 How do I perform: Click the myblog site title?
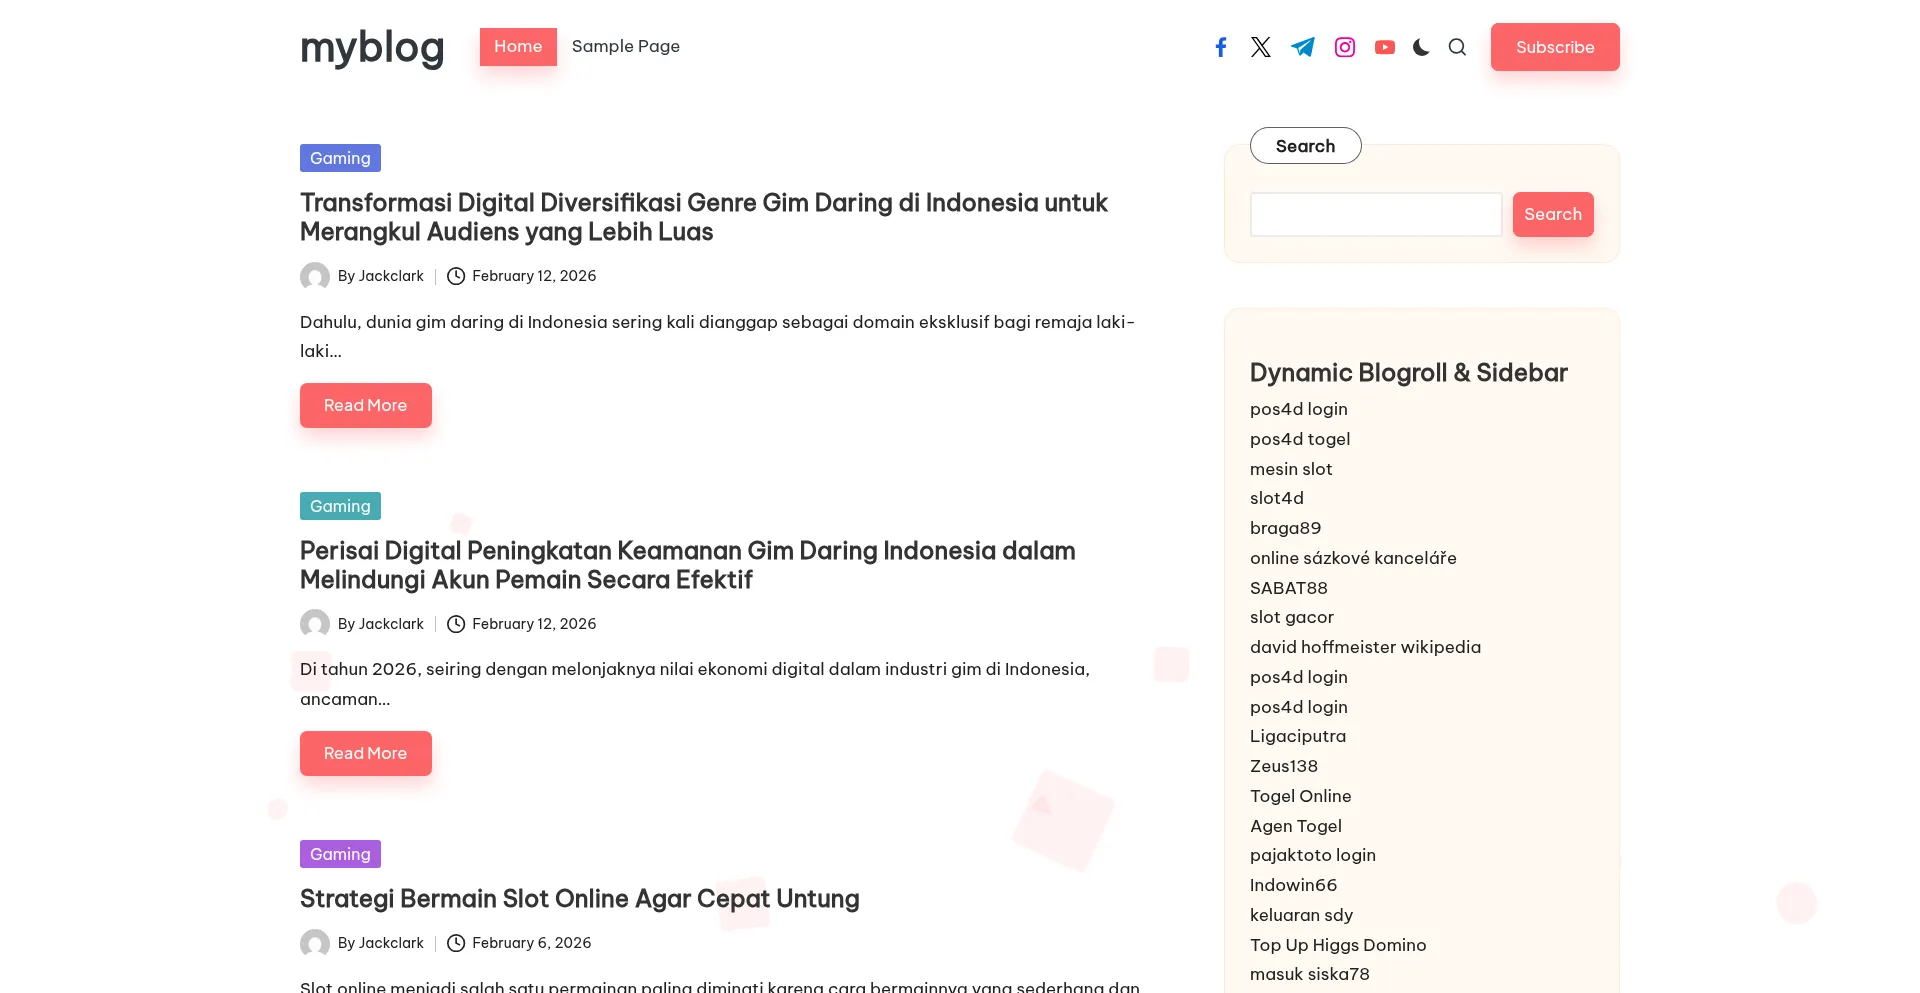point(372,47)
